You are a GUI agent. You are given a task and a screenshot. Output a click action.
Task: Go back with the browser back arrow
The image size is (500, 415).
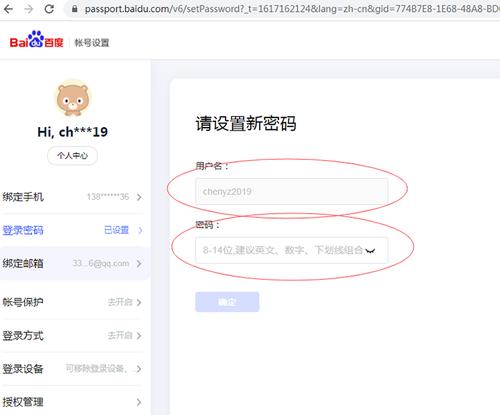[8, 9]
